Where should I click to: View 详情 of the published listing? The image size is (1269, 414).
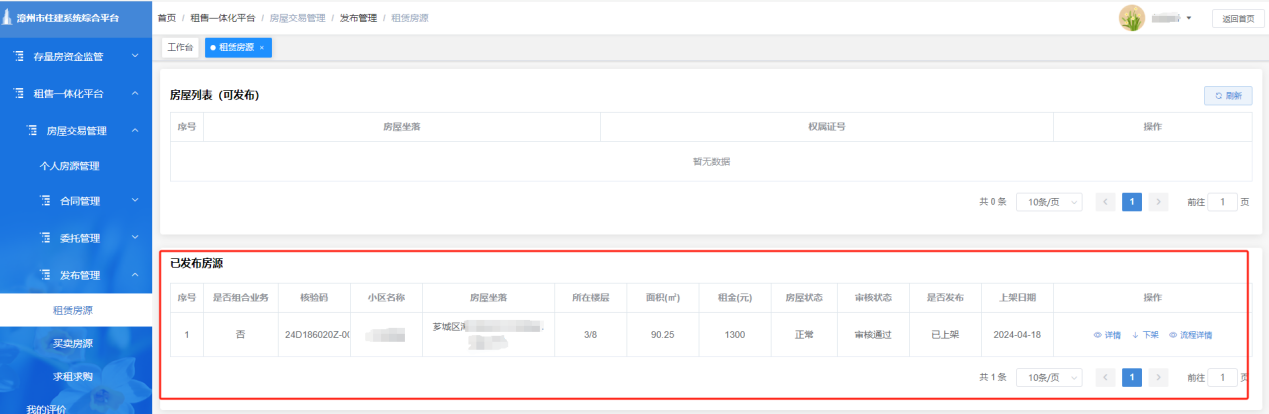pyautogui.click(x=1107, y=335)
